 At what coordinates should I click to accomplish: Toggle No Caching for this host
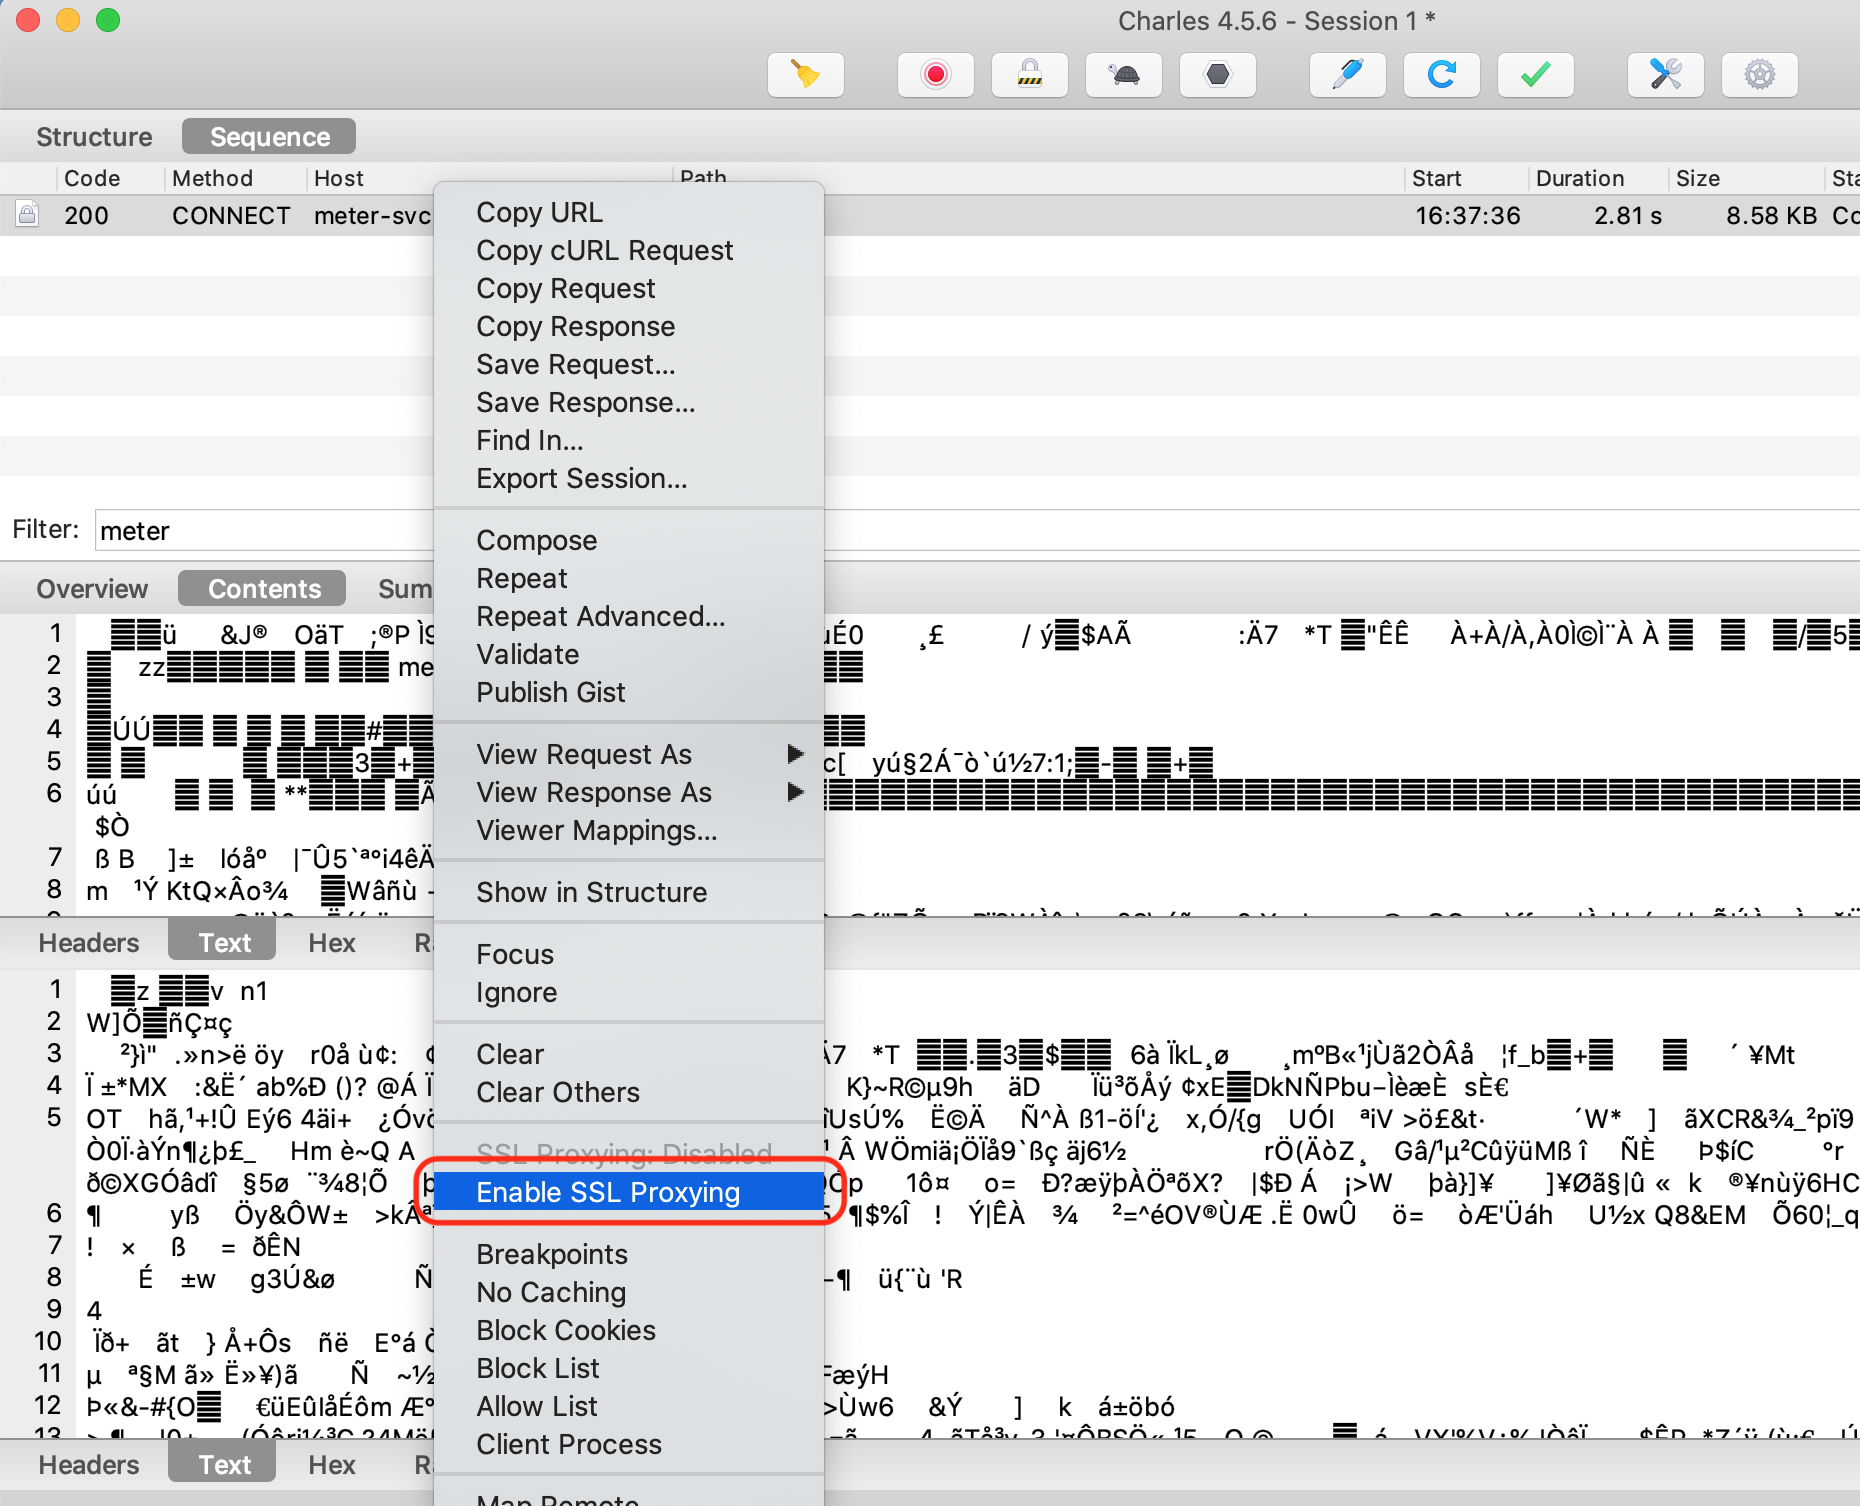(551, 1292)
